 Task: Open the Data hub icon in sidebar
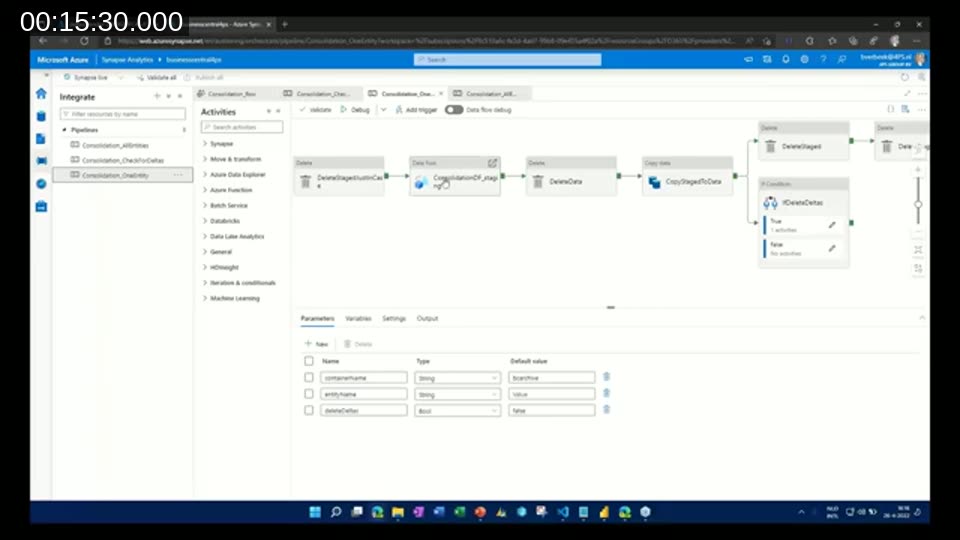[41, 116]
